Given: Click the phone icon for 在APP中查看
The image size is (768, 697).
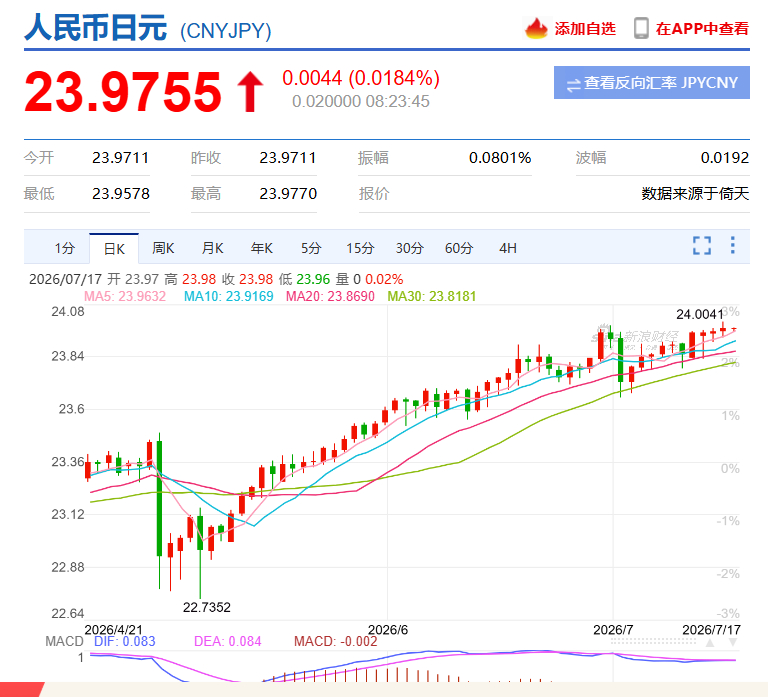Looking at the screenshot, I should pos(641,28).
